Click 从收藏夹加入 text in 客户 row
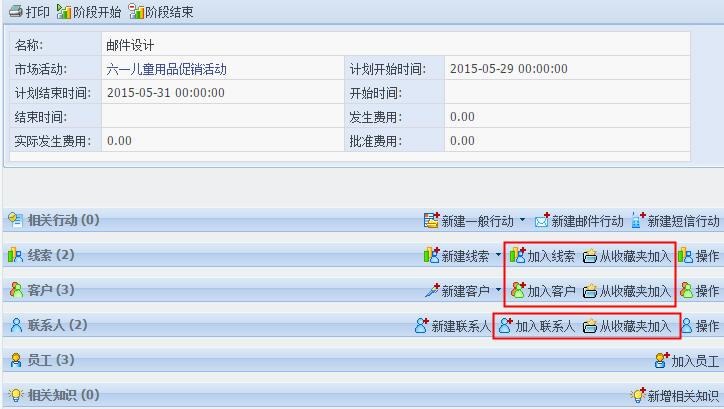The width and height of the screenshot is (724, 409). click(x=635, y=291)
